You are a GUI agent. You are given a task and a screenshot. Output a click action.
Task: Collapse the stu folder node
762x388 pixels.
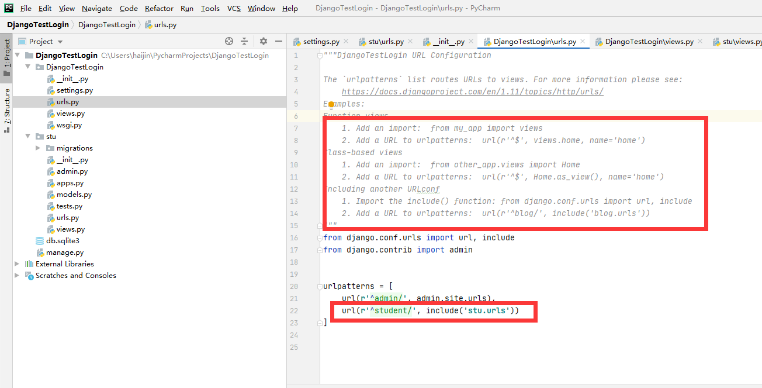click(x=28, y=137)
